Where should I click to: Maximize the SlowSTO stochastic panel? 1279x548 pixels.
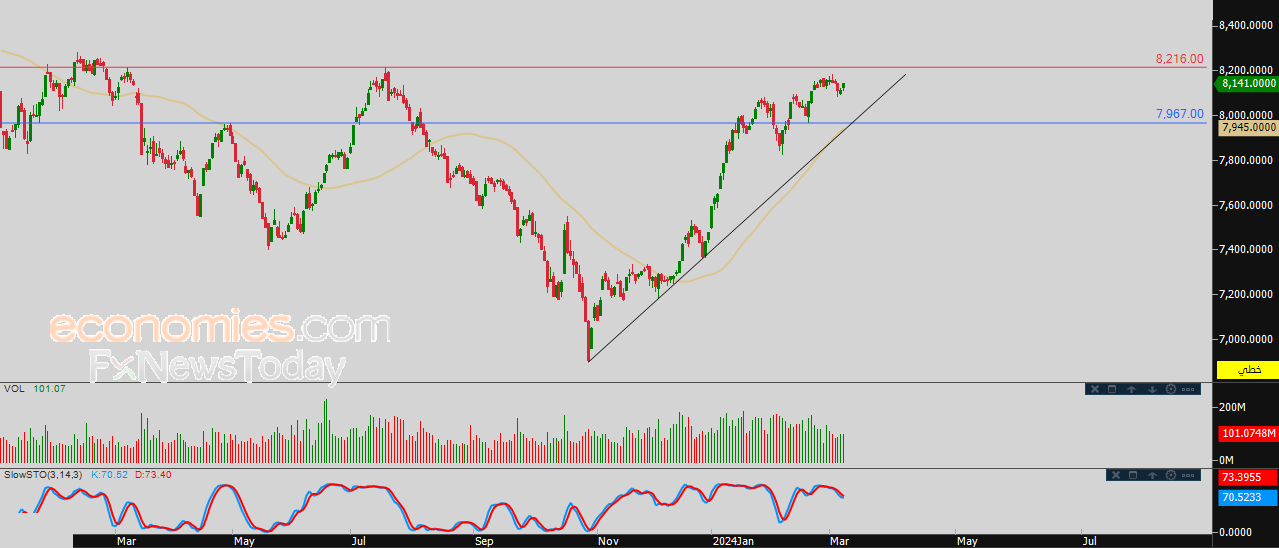[1133, 475]
